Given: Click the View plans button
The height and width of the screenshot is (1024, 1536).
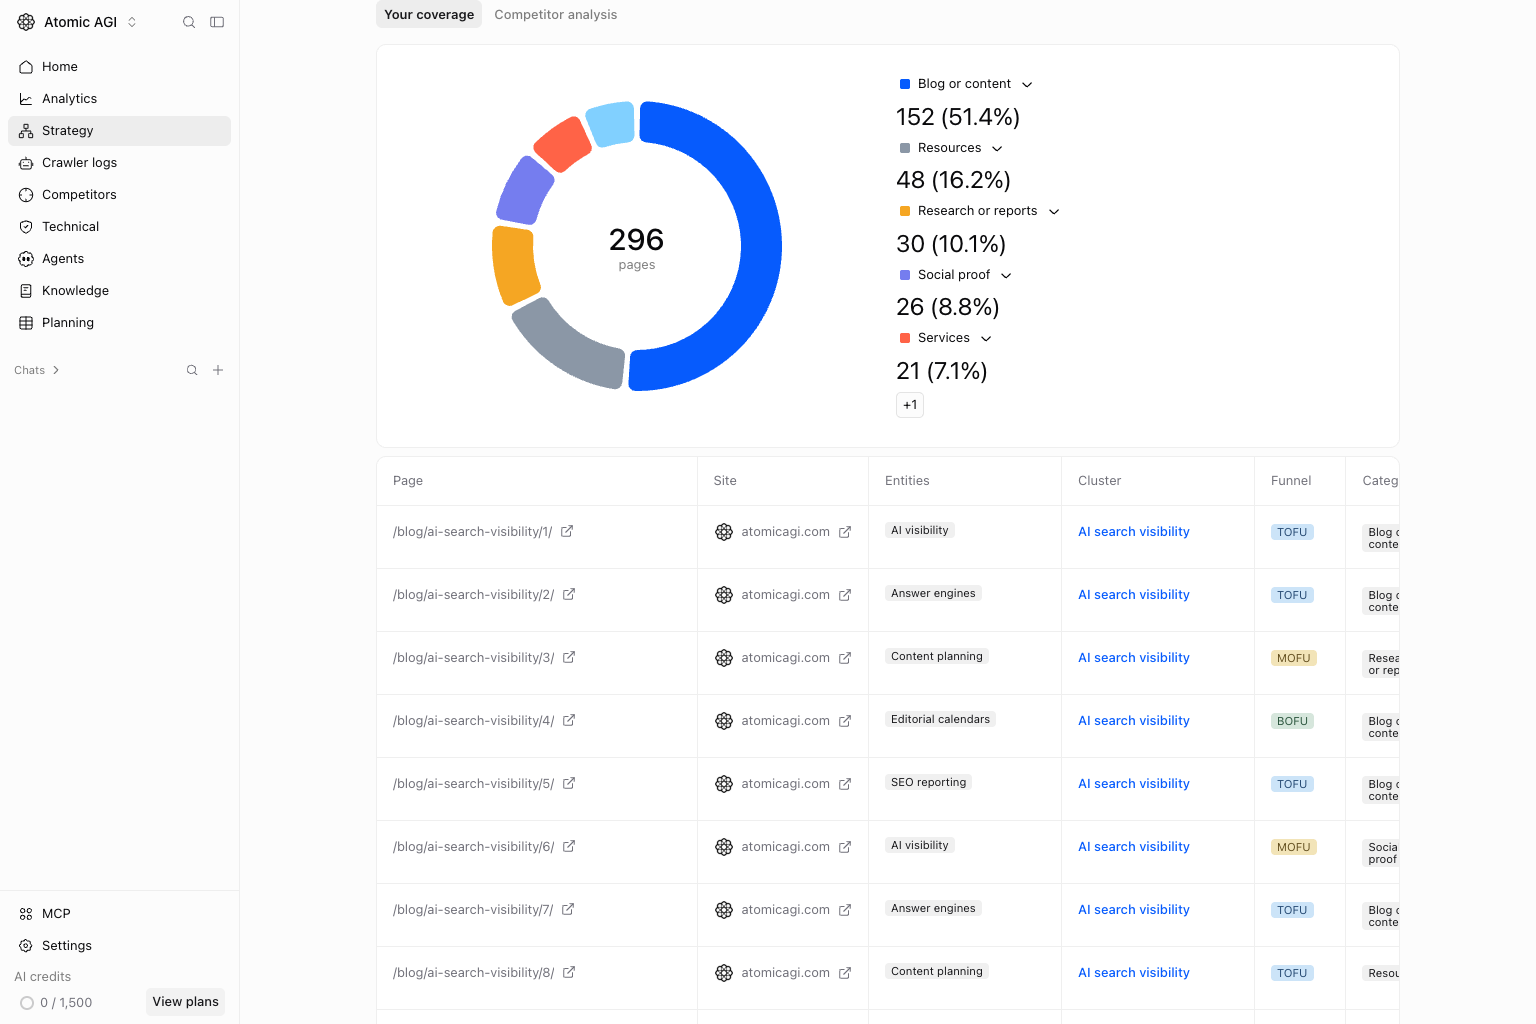Looking at the screenshot, I should coord(185,1002).
